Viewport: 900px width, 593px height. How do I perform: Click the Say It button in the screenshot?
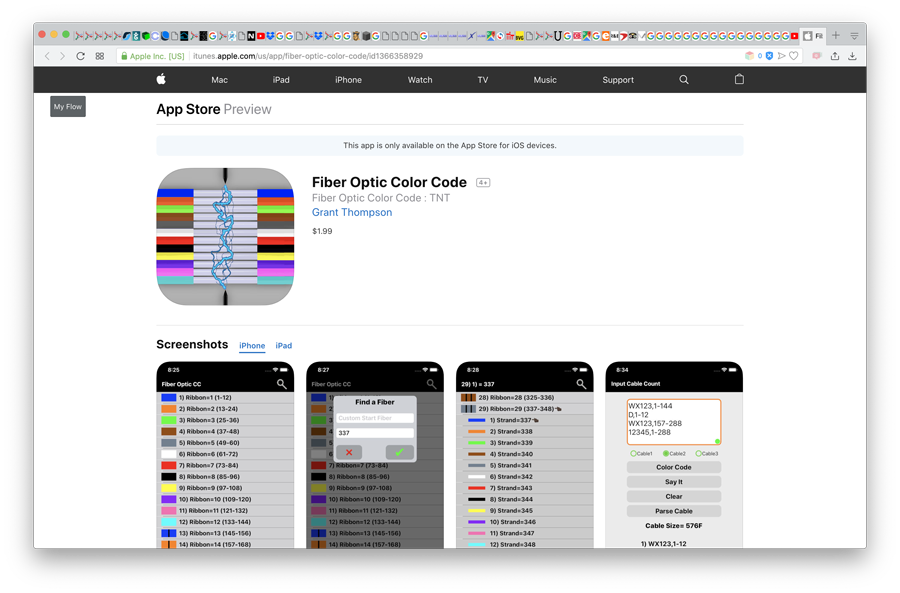(x=673, y=482)
